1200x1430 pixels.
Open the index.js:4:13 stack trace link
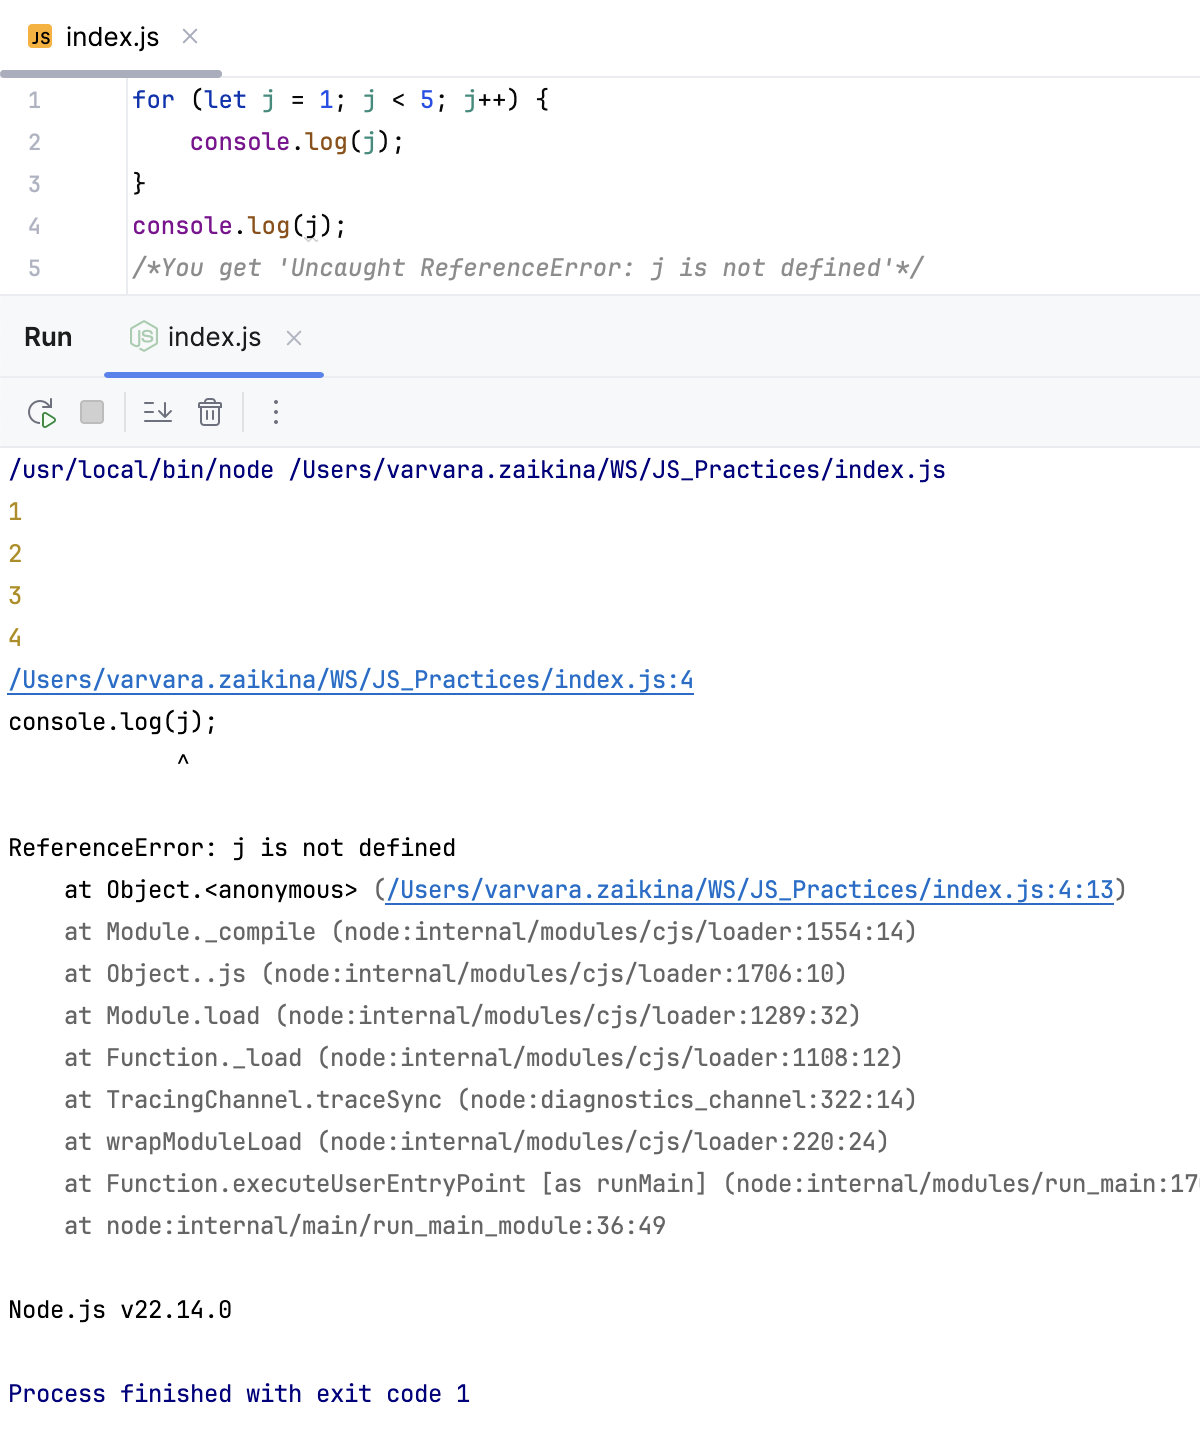click(748, 889)
